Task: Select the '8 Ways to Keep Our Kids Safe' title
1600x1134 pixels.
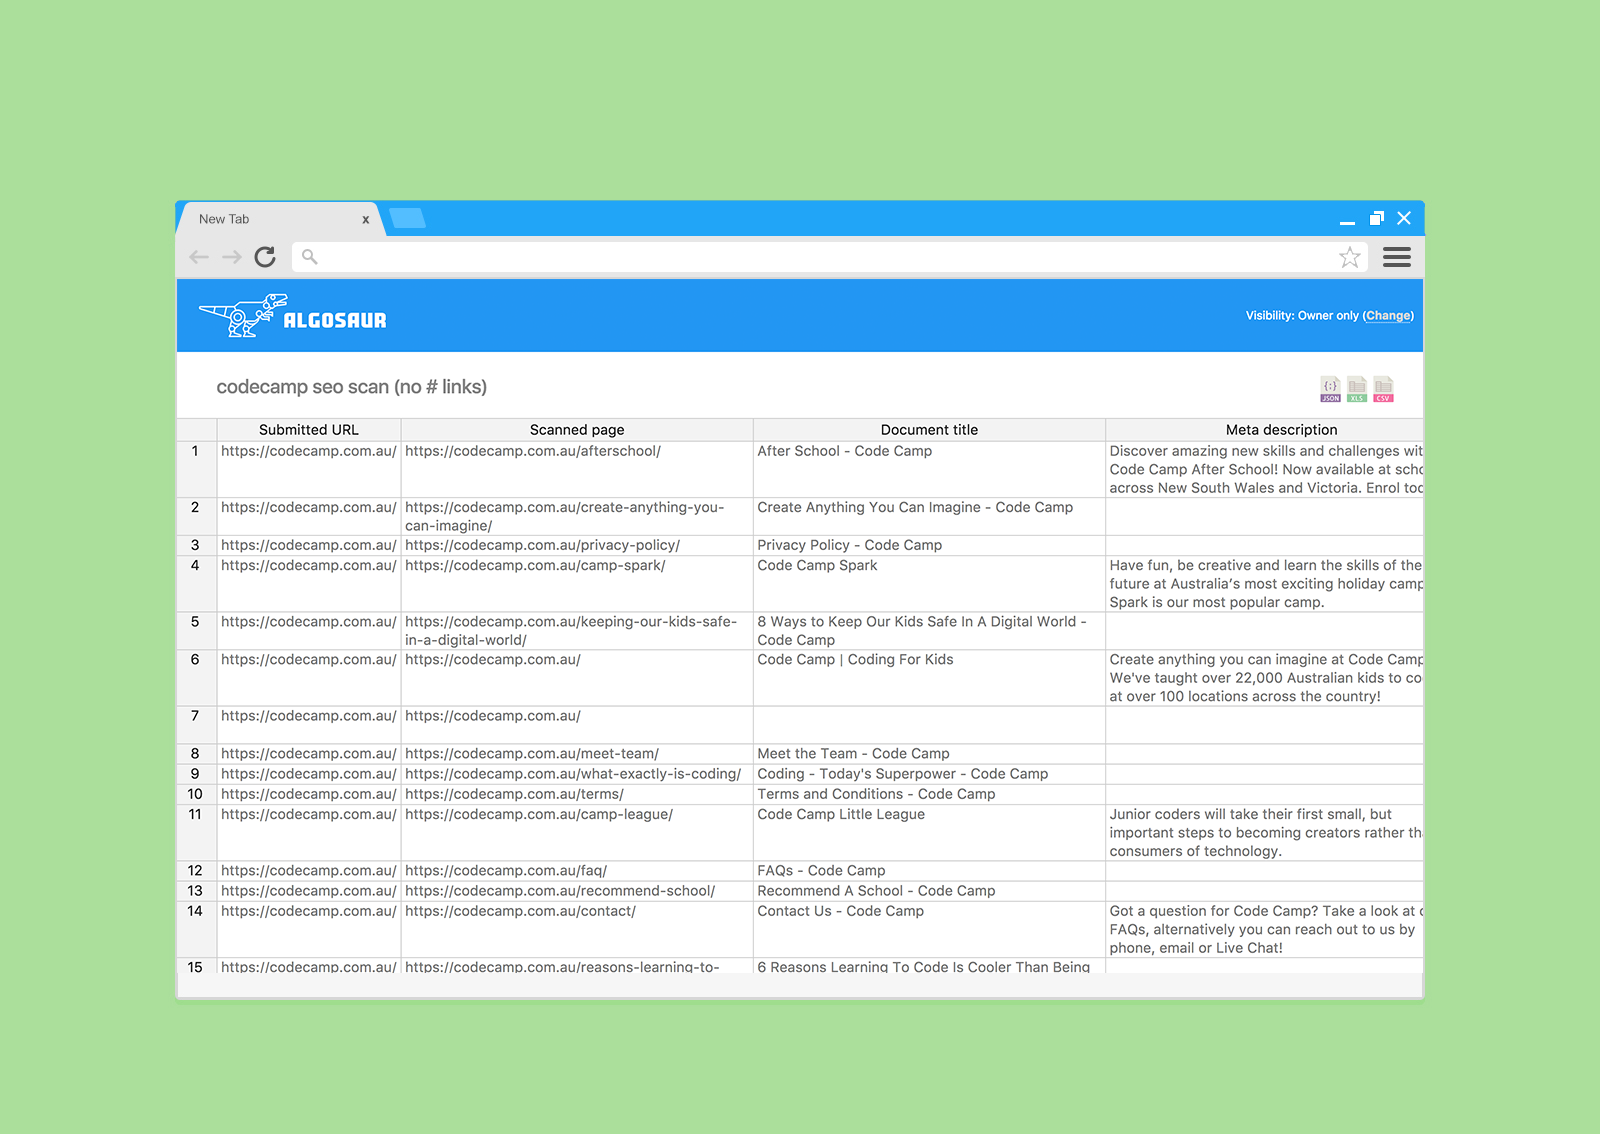Action: (922, 630)
